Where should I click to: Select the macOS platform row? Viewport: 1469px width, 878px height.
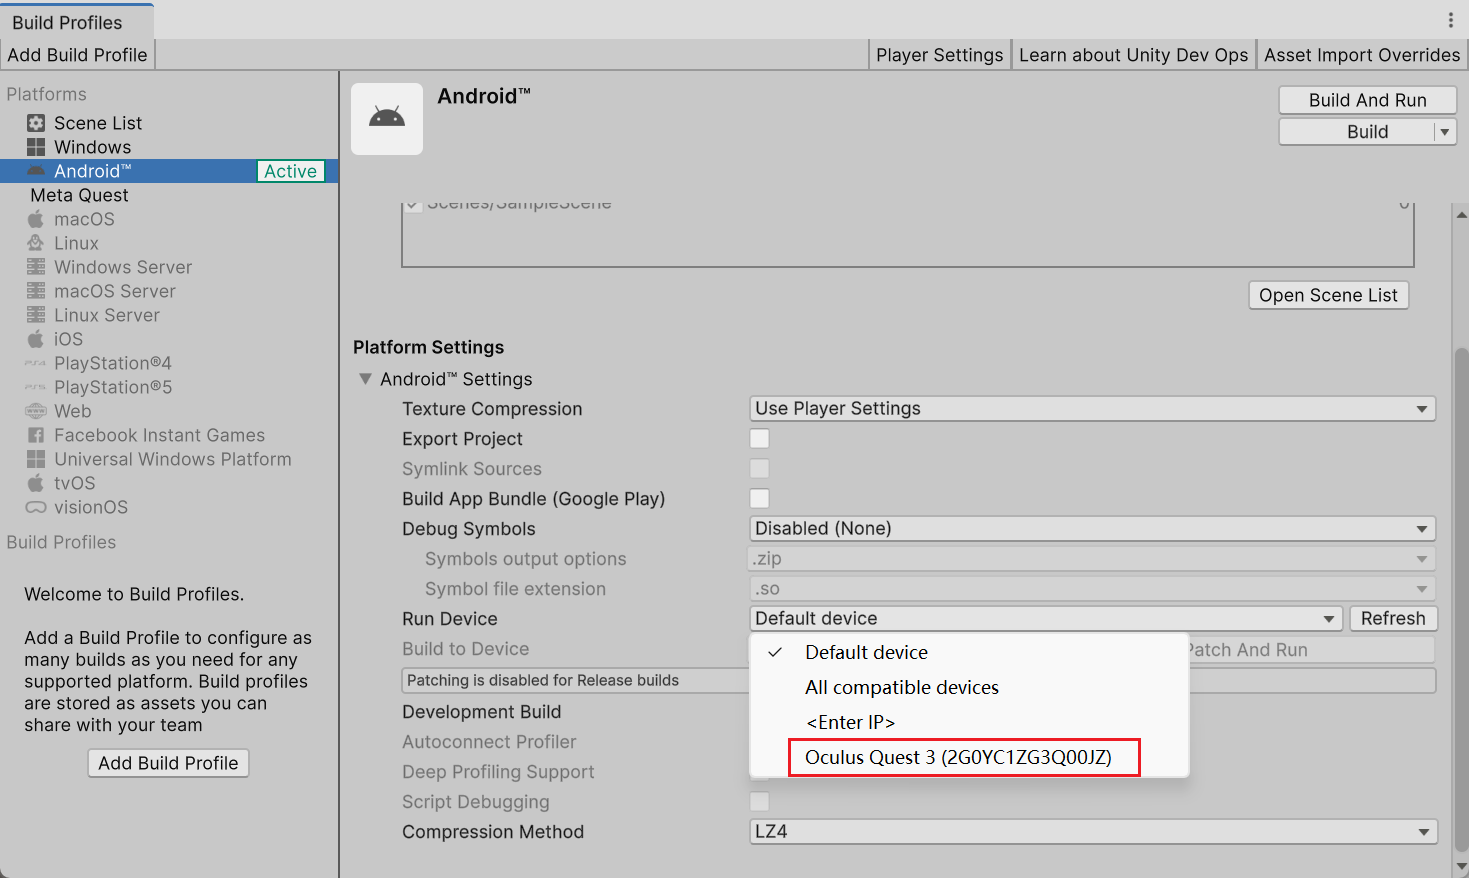click(169, 219)
